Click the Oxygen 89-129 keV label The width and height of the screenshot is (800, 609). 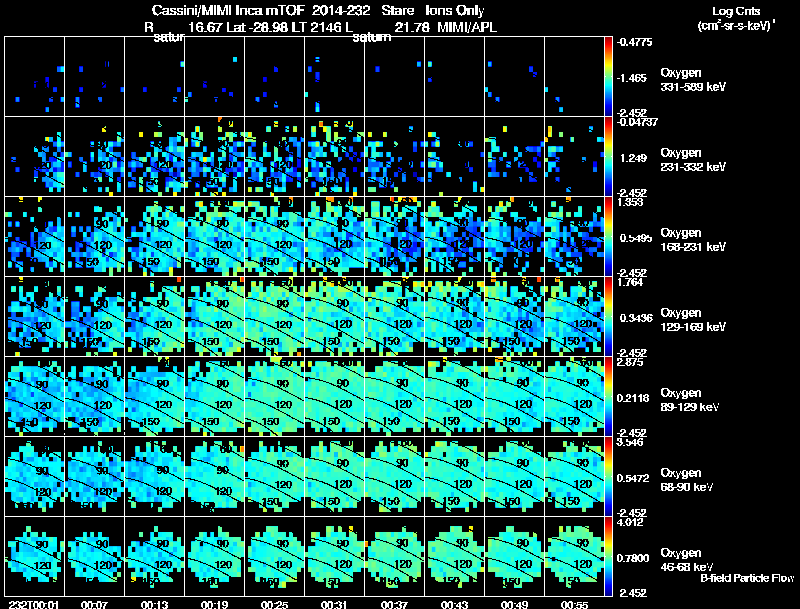click(690, 400)
